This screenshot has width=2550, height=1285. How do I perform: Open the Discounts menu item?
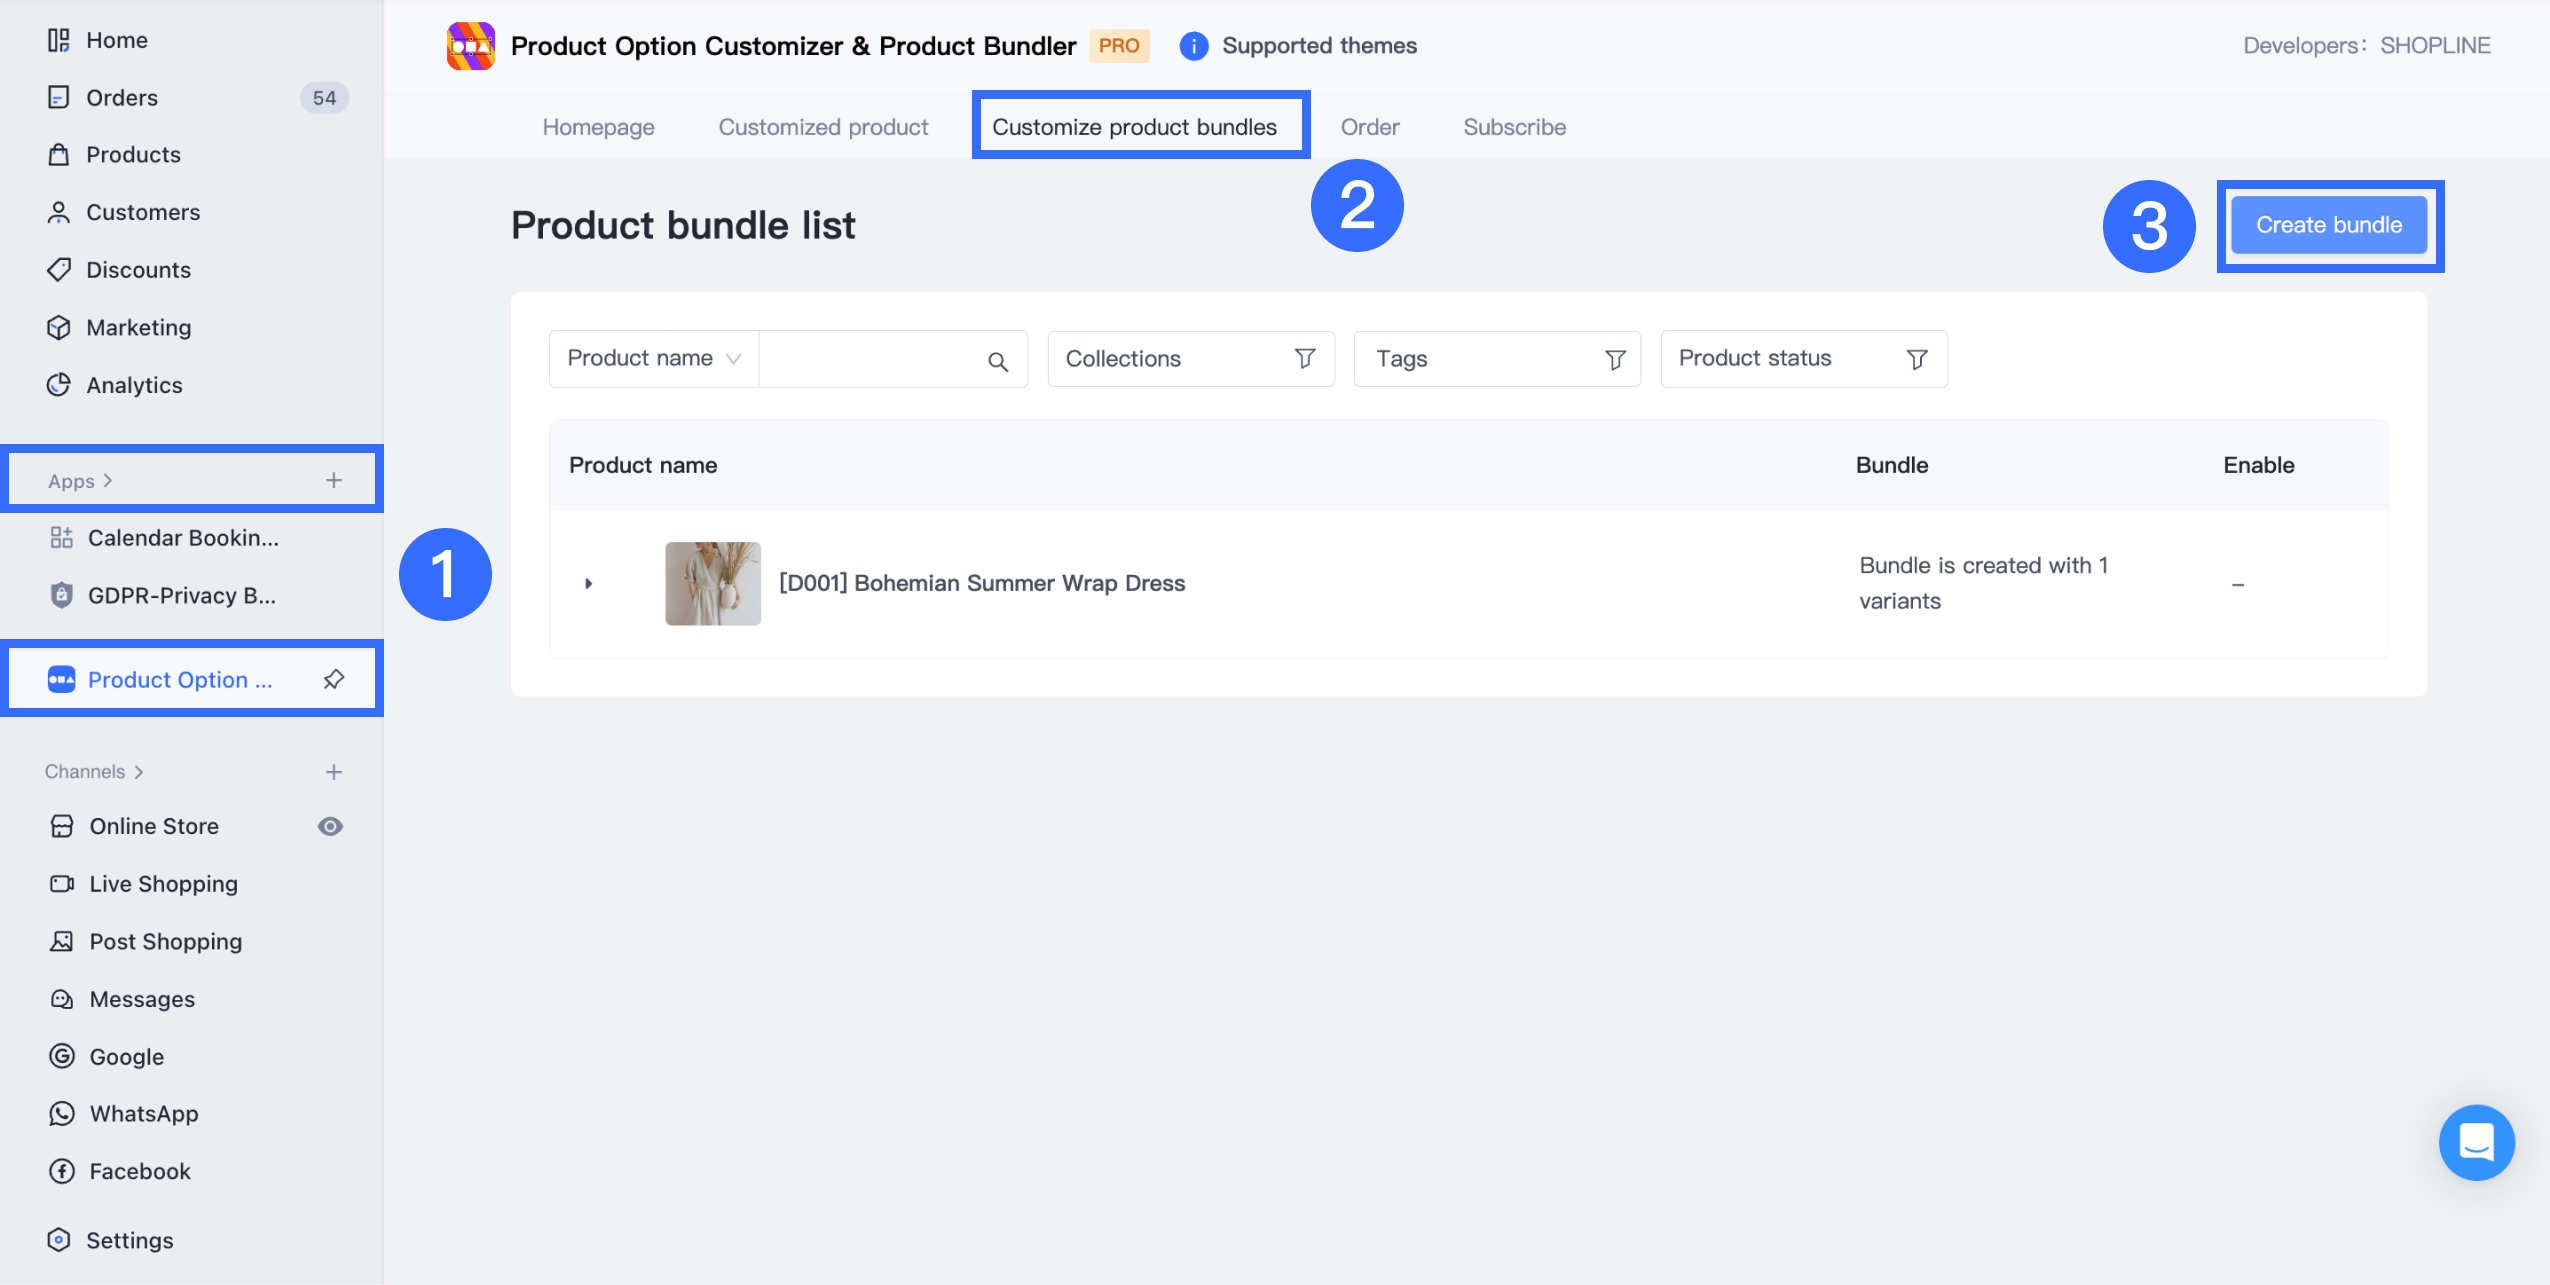coord(138,269)
